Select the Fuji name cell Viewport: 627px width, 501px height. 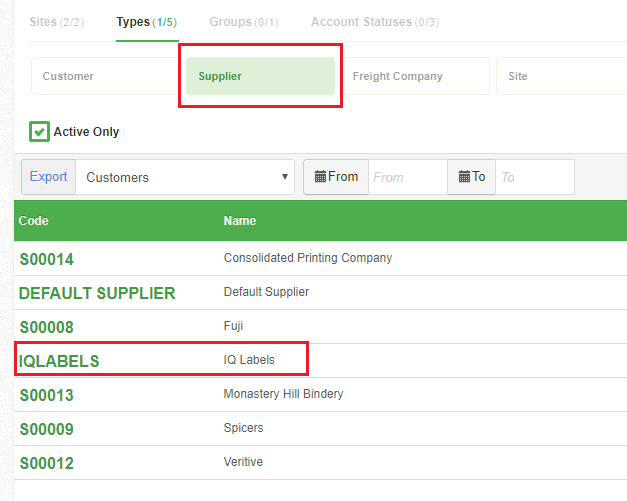[x=234, y=326]
